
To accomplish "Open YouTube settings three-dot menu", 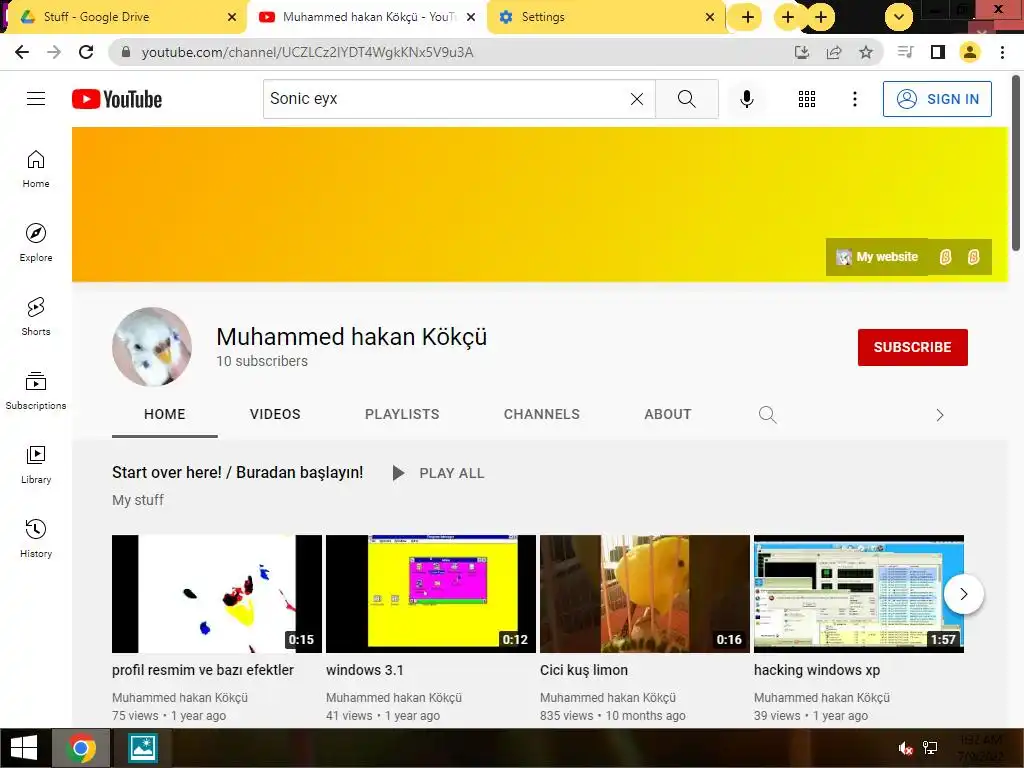I will 855,99.
